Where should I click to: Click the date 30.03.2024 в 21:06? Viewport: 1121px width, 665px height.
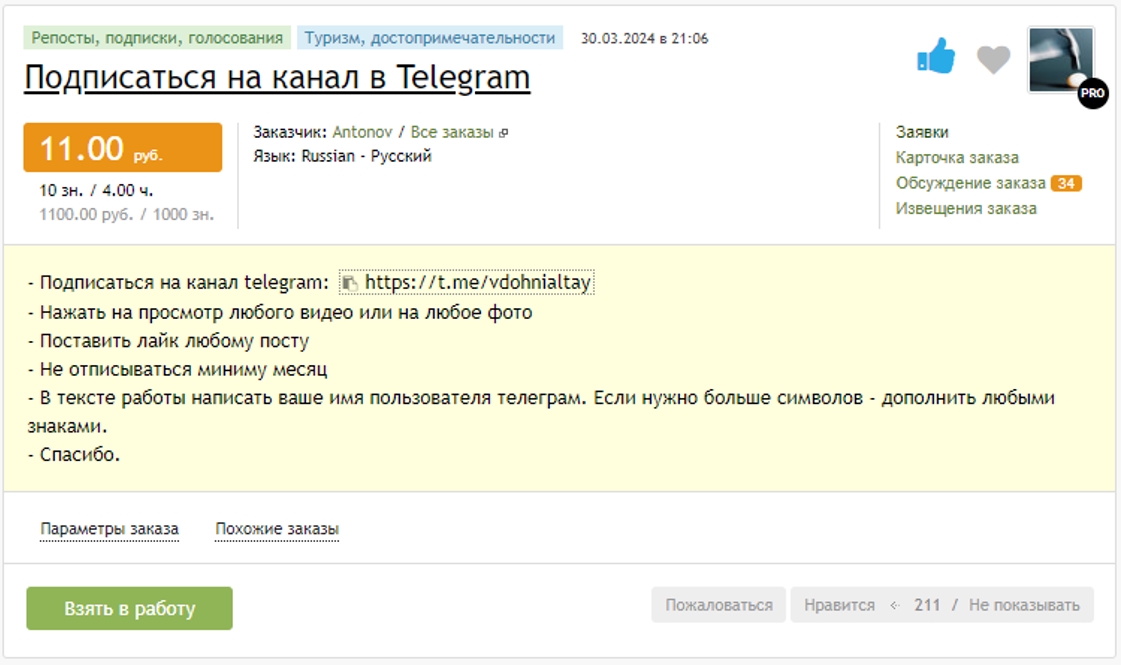click(644, 39)
